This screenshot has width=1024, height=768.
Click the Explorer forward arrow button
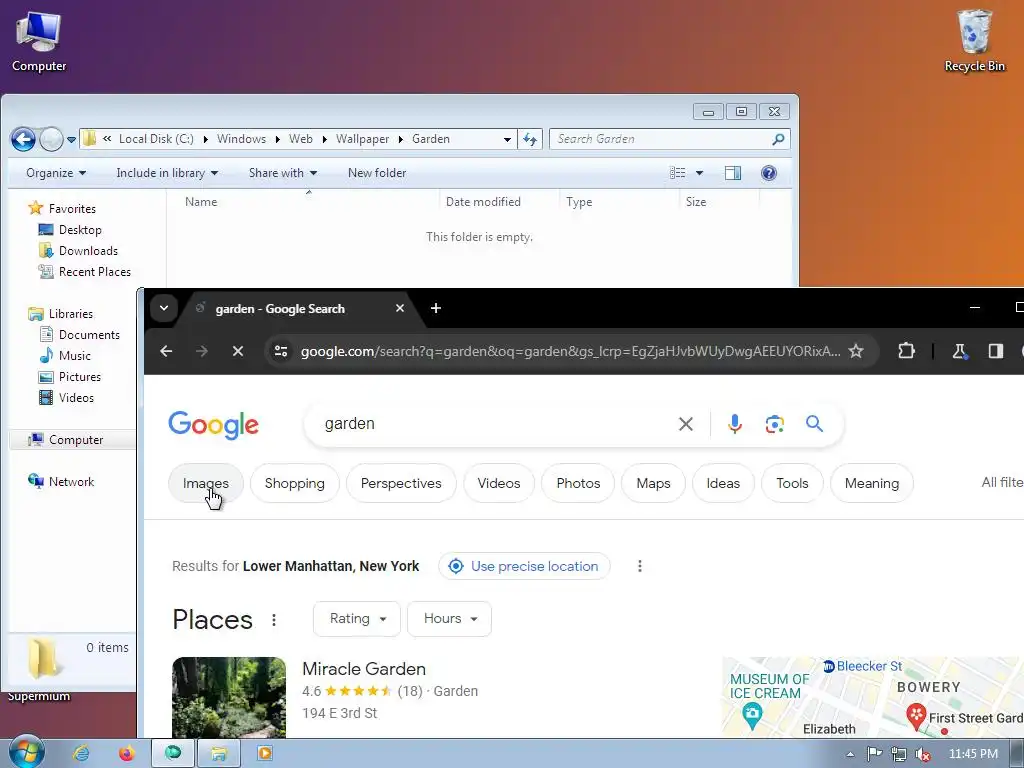click(51, 139)
